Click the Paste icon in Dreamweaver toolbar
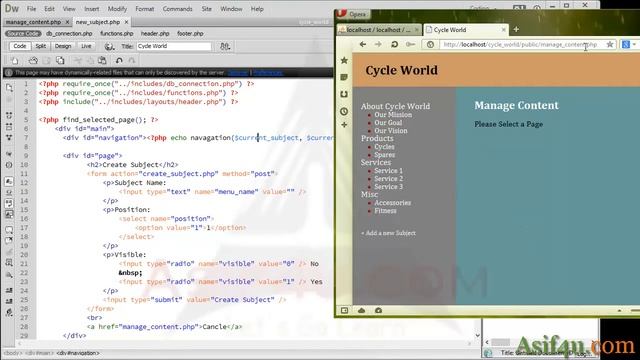 click(102, 60)
